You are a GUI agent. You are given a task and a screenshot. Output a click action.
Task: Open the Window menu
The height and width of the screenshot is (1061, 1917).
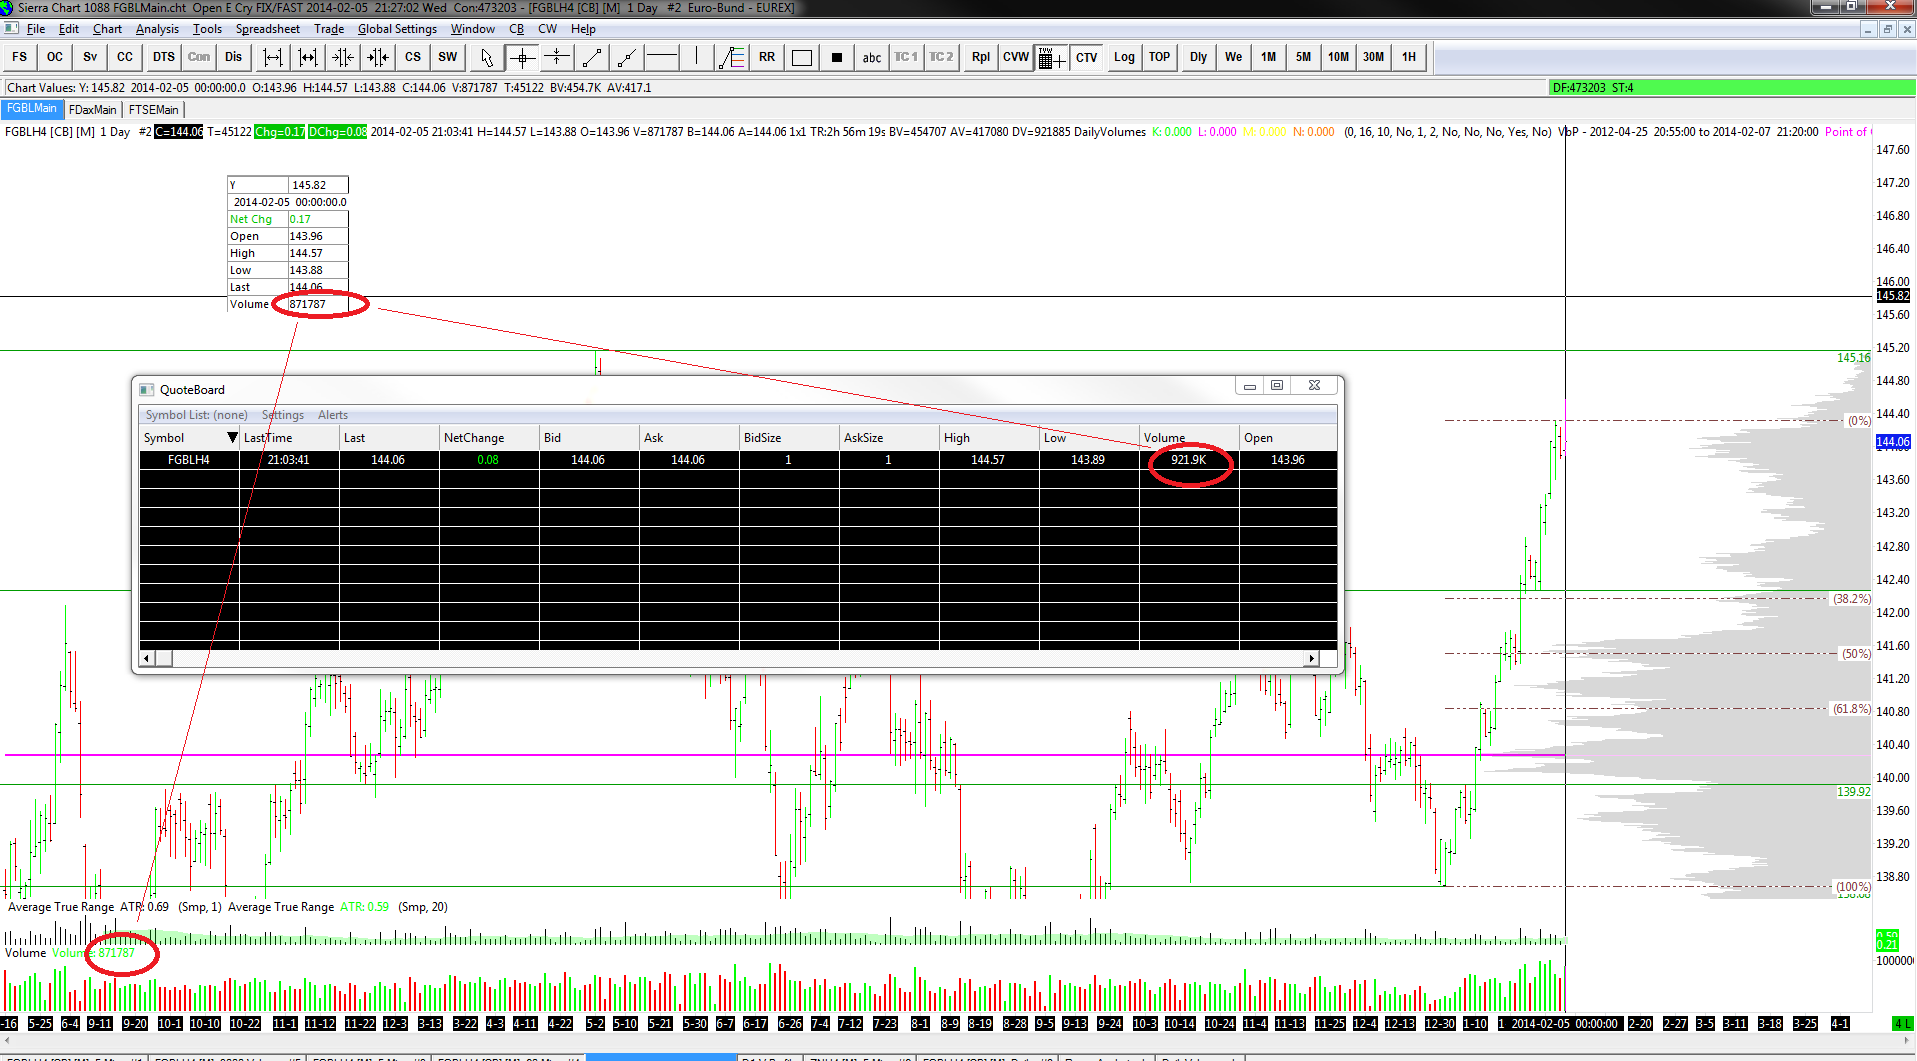click(473, 29)
